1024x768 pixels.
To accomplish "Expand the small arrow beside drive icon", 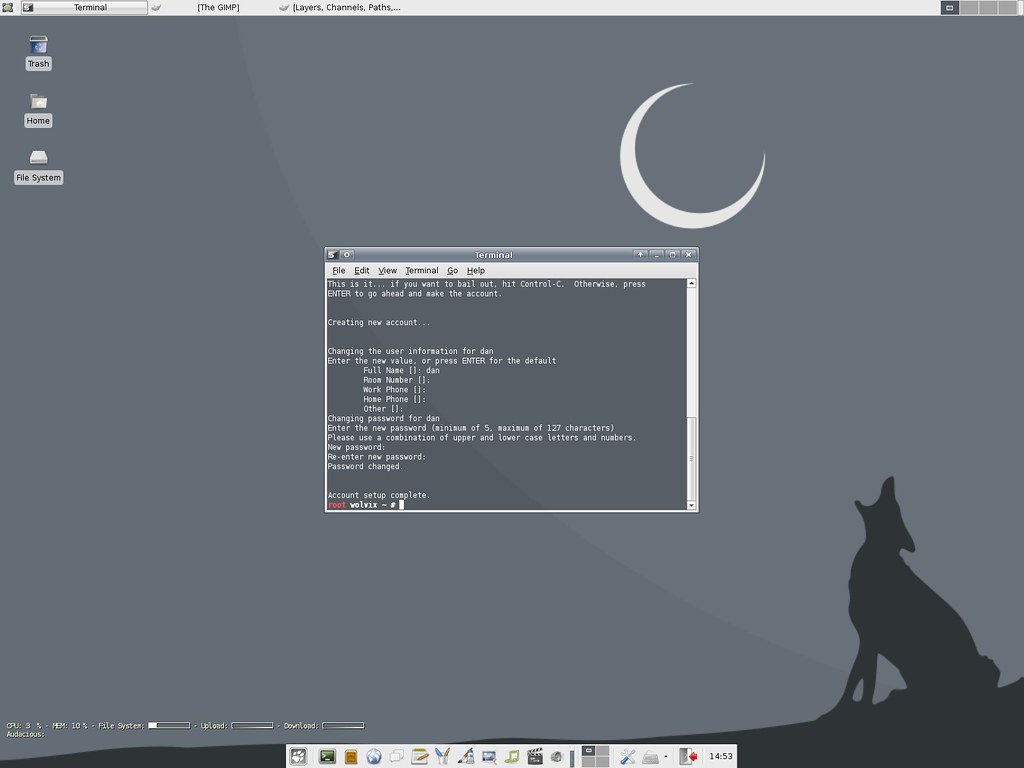I will click(x=665, y=757).
